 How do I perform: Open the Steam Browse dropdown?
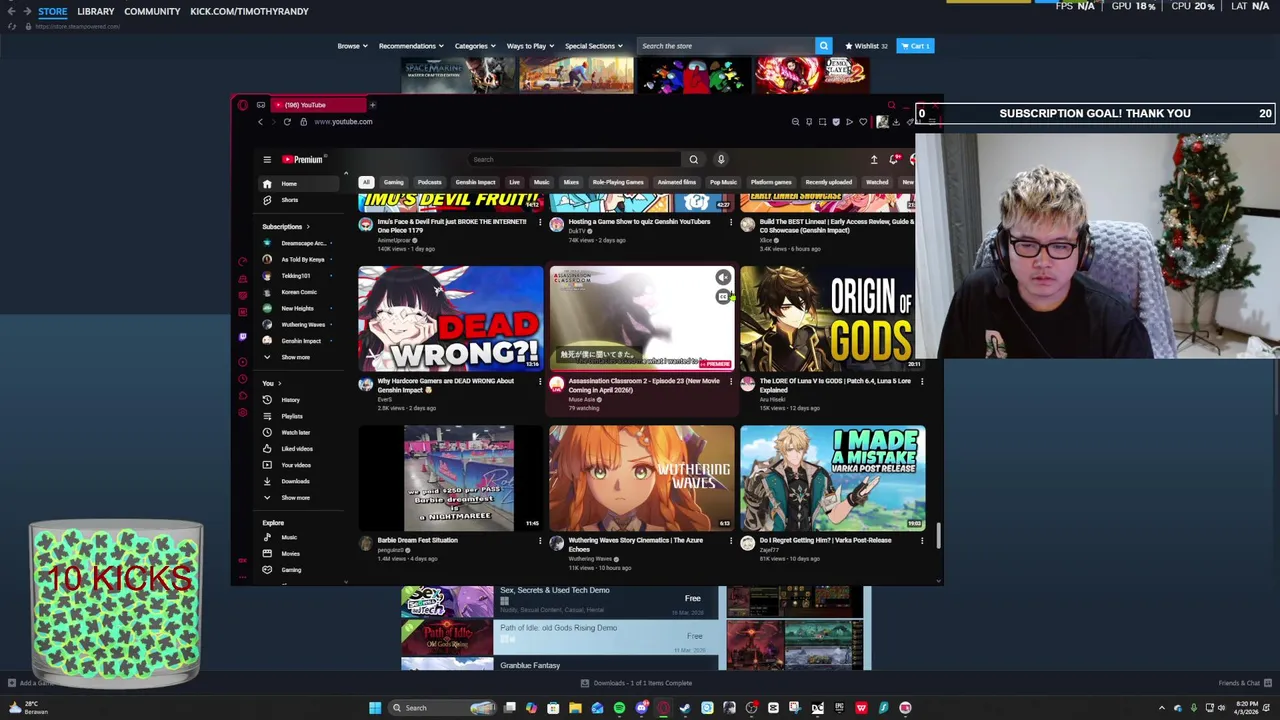(352, 46)
